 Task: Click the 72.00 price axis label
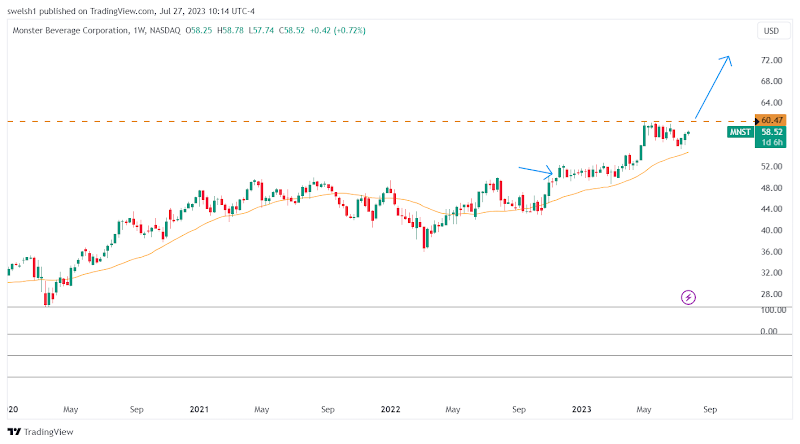coord(771,60)
